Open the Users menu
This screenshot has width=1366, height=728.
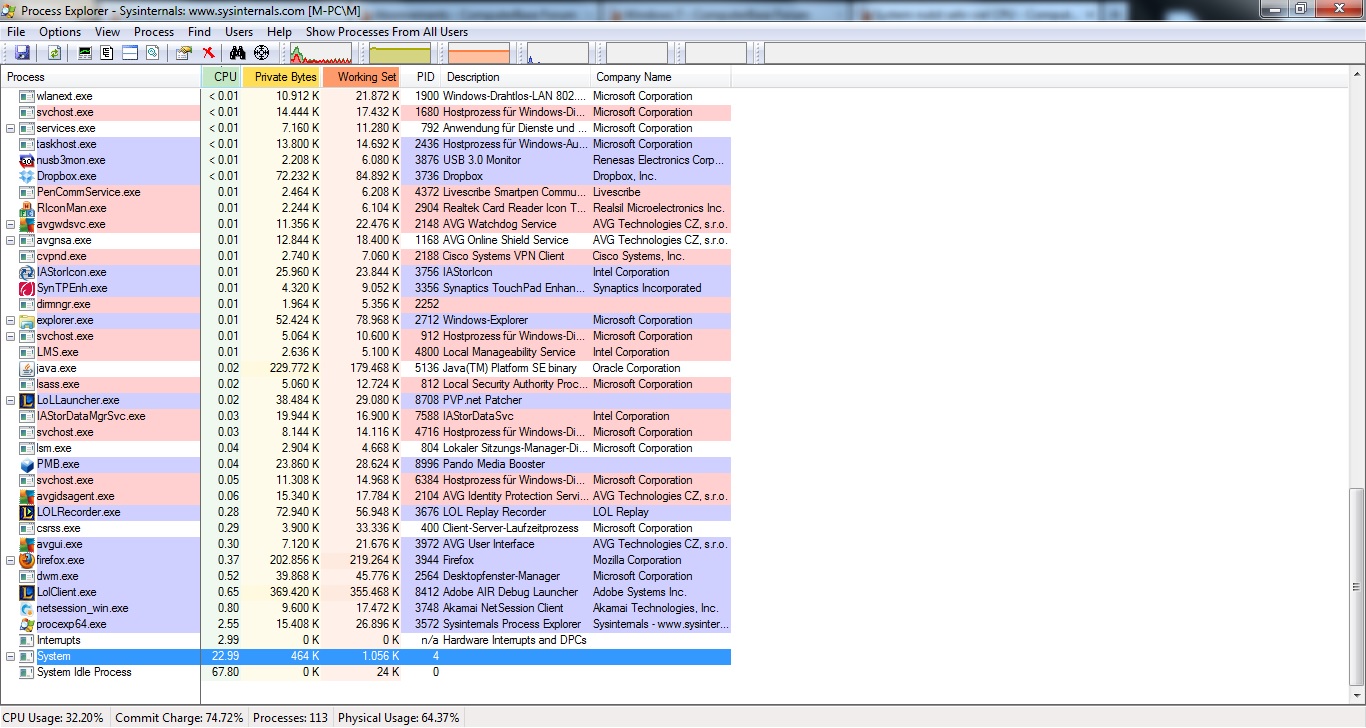pos(239,32)
